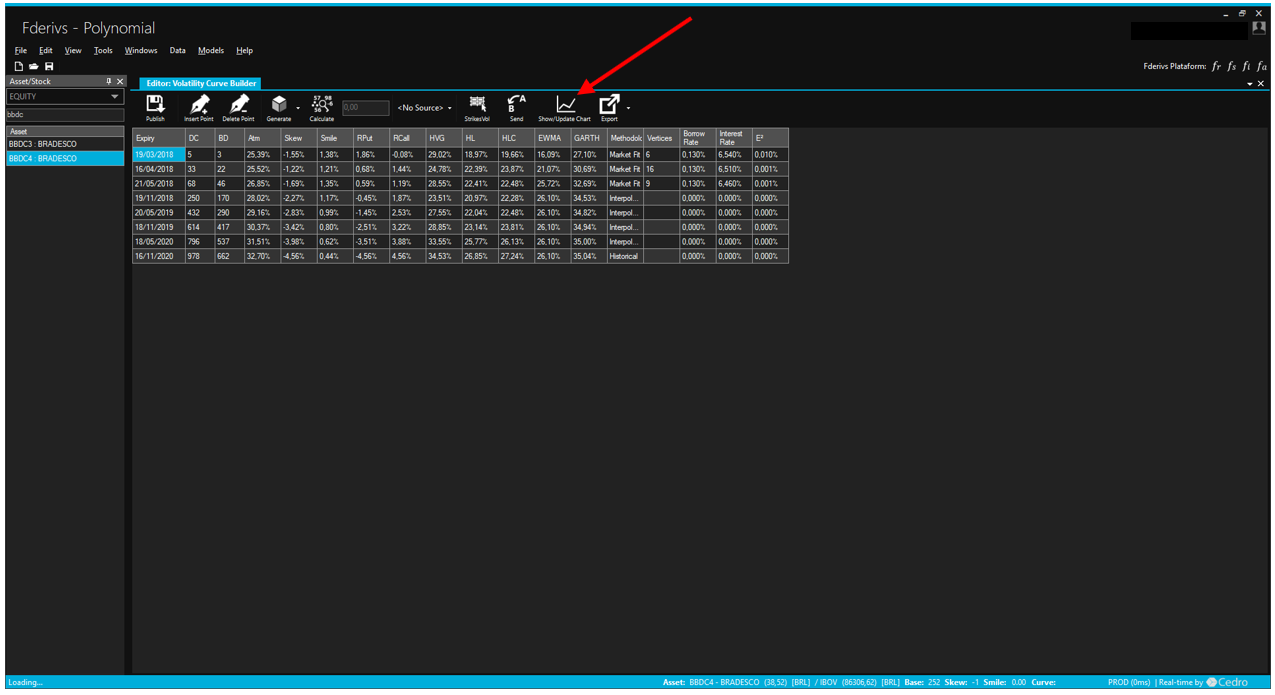Toggle the Asset/Stock panel pin
Screen dimensions: 1275x695
[109, 82]
